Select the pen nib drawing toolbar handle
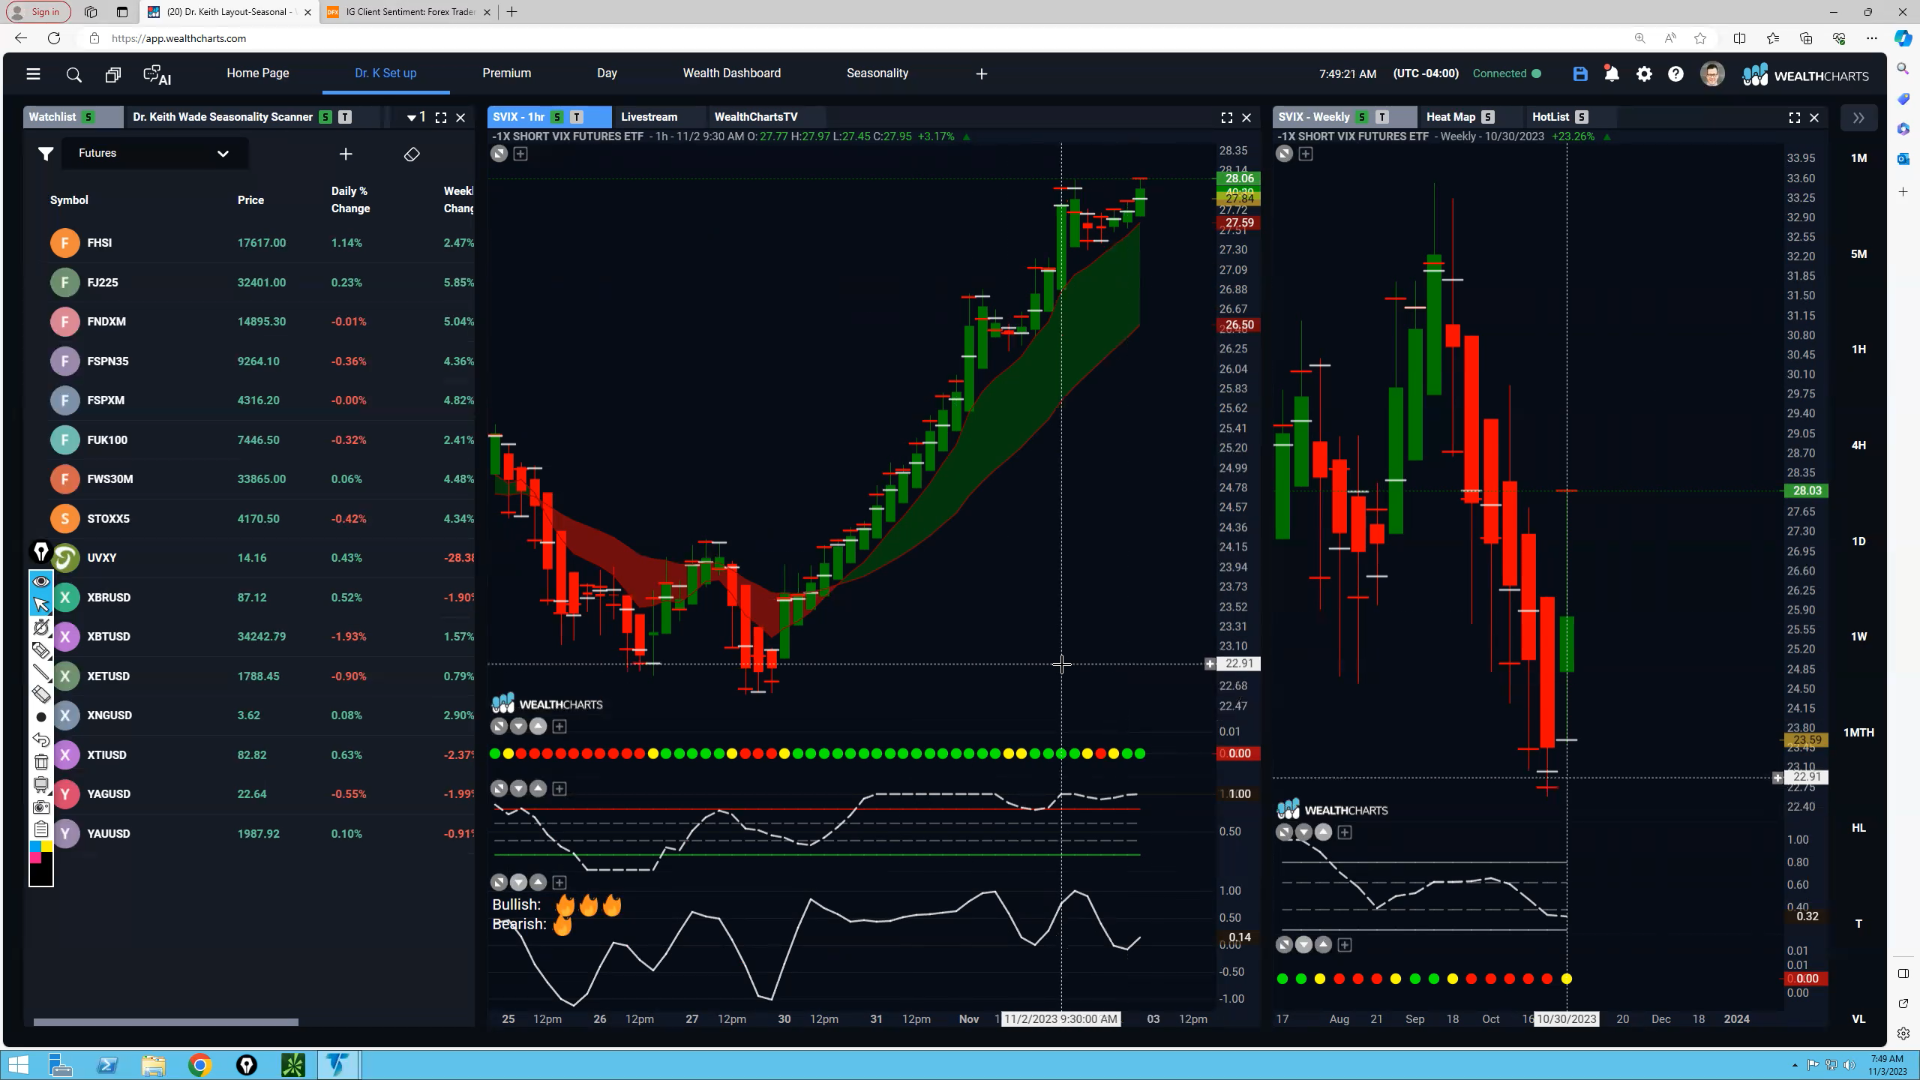The height and width of the screenshot is (1080, 1920). point(41,552)
